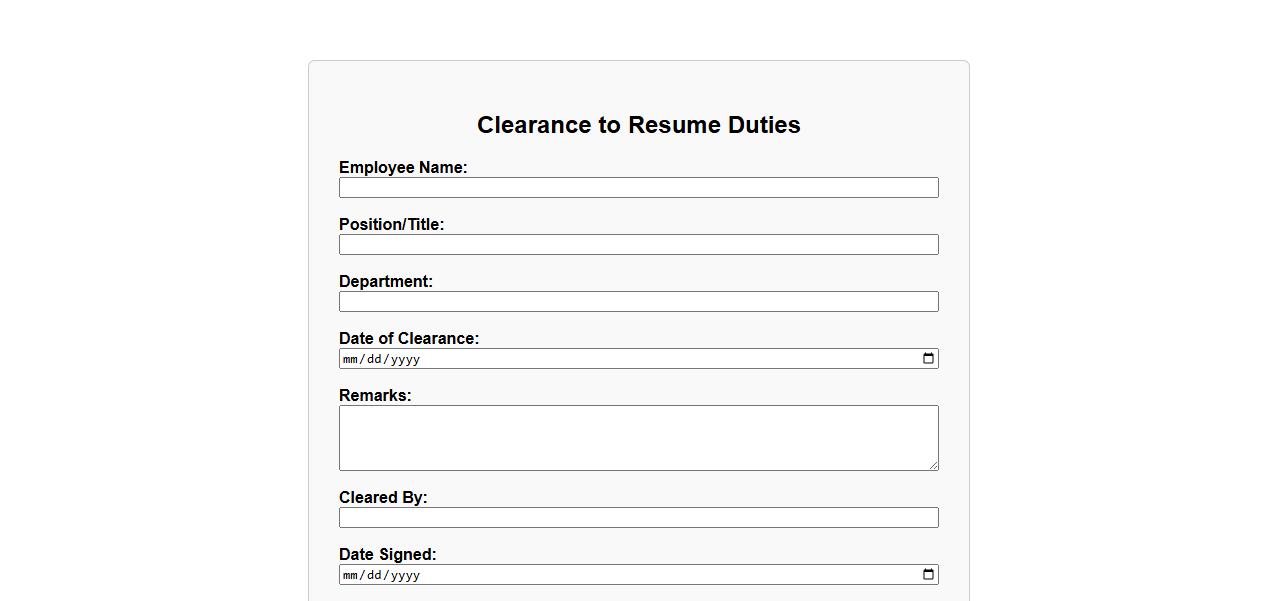The width and height of the screenshot is (1278, 601).
Task: Open the Date Signed calendar picker
Action: pos(928,575)
